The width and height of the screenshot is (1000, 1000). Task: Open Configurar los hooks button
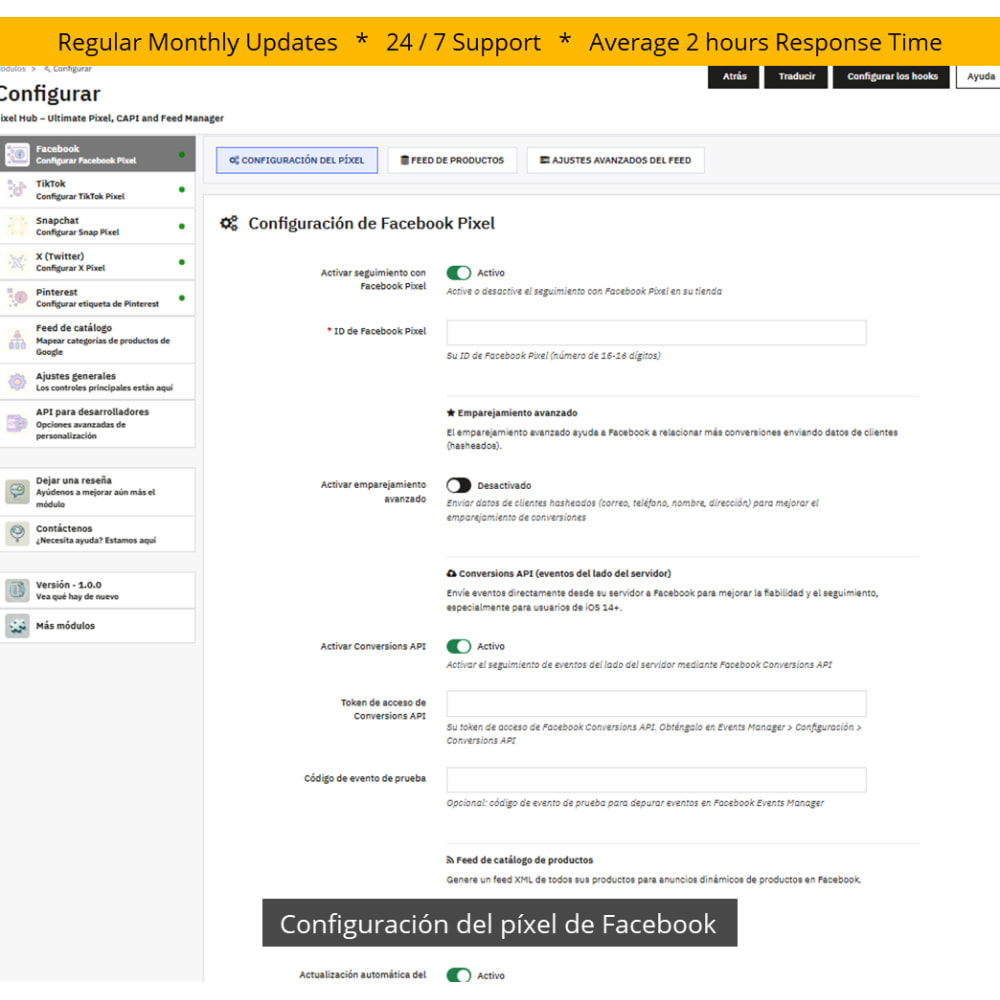click(892, 77)
